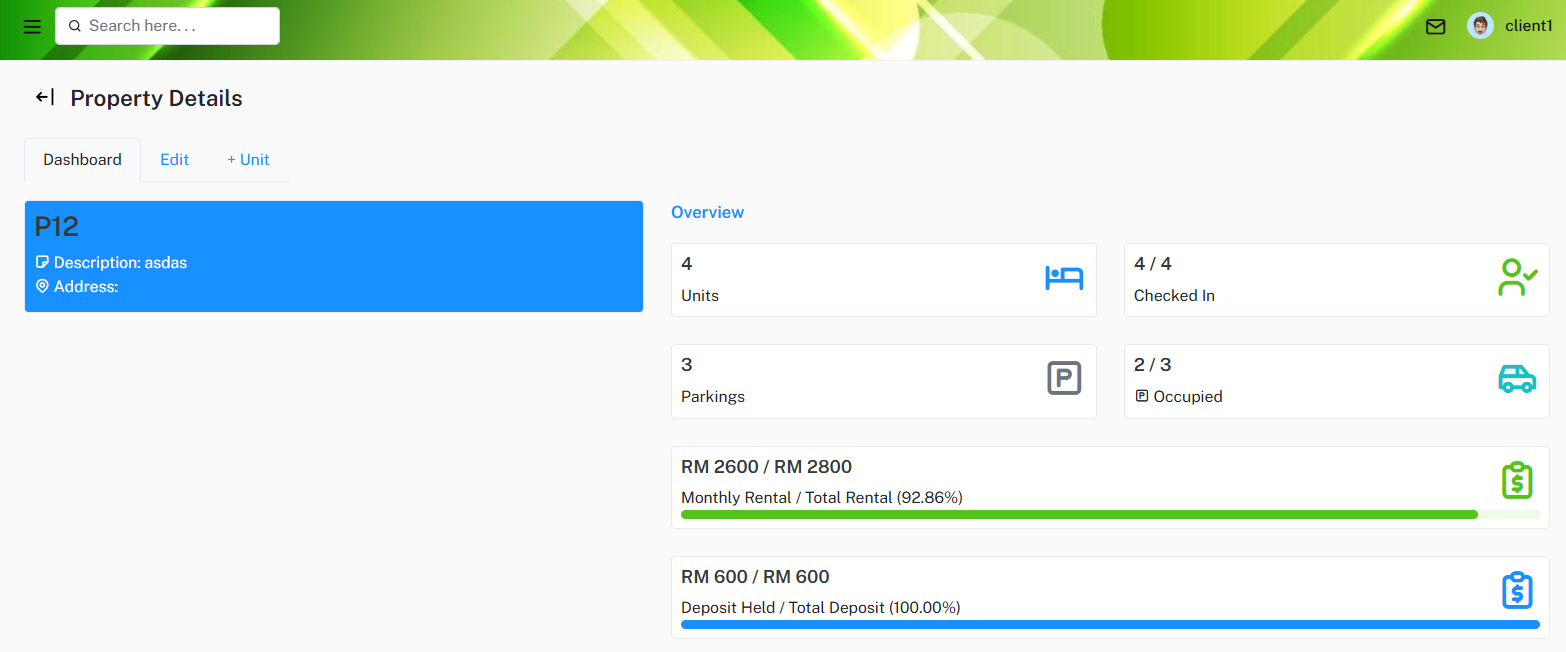
Task: Click the Overview heading link
Action: click(x=707, y=212)
